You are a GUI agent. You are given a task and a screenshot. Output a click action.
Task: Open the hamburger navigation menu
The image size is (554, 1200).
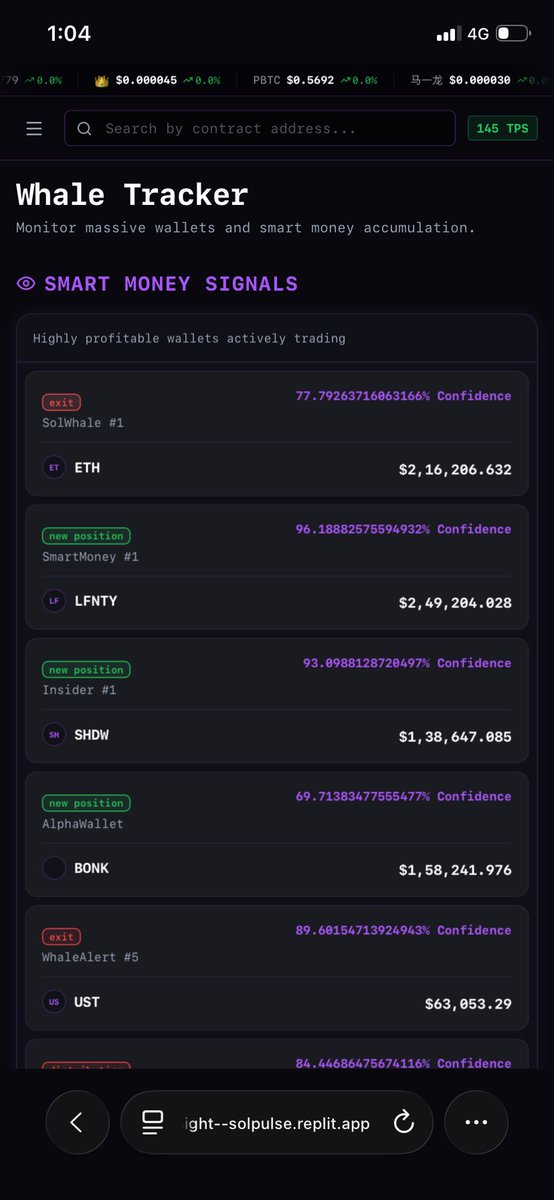[34, 129]
